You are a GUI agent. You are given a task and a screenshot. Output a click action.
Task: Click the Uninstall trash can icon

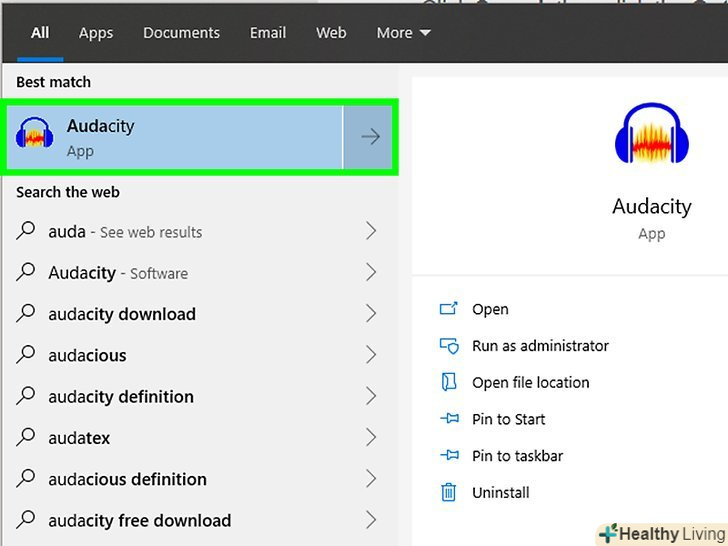coord(448,492)
